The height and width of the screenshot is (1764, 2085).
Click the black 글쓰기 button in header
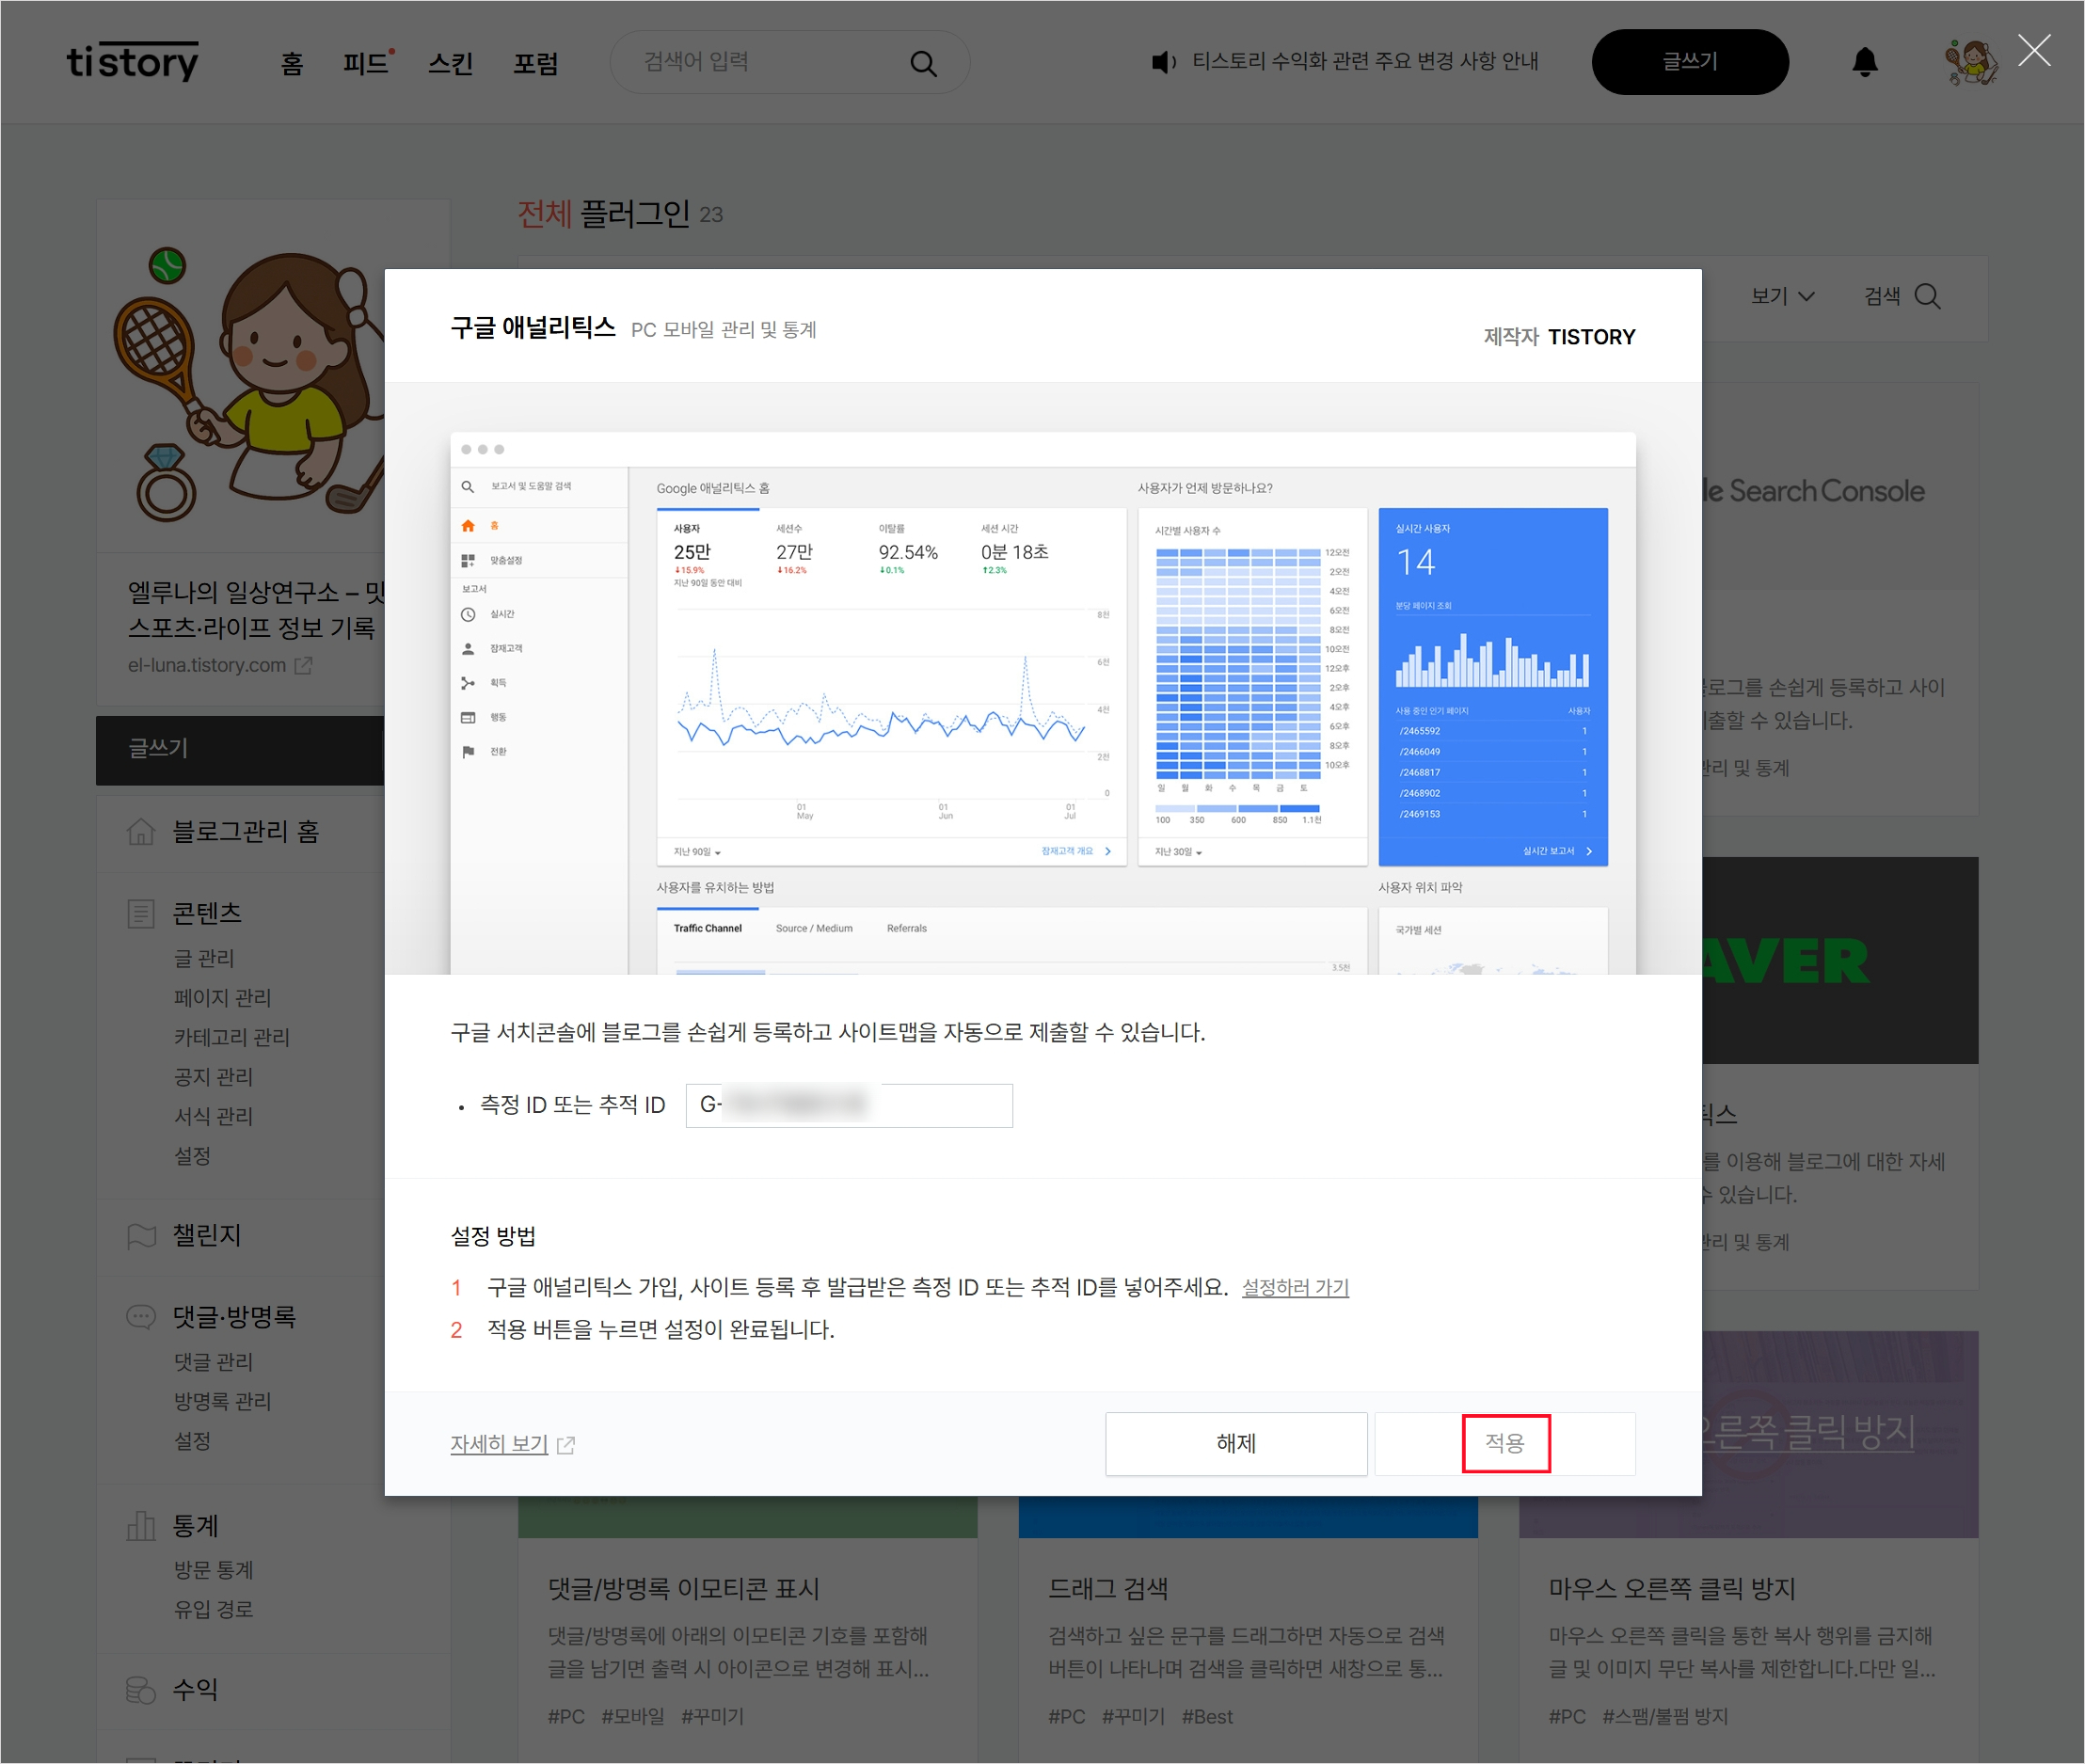tap(1690, 62)
